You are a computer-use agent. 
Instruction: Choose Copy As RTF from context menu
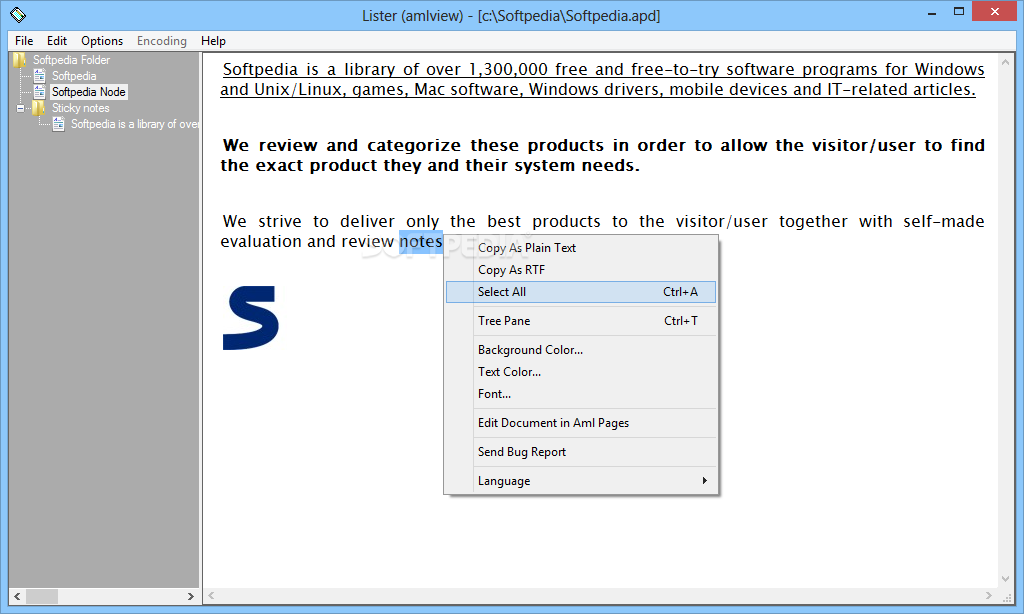click(x=581, y=270)
